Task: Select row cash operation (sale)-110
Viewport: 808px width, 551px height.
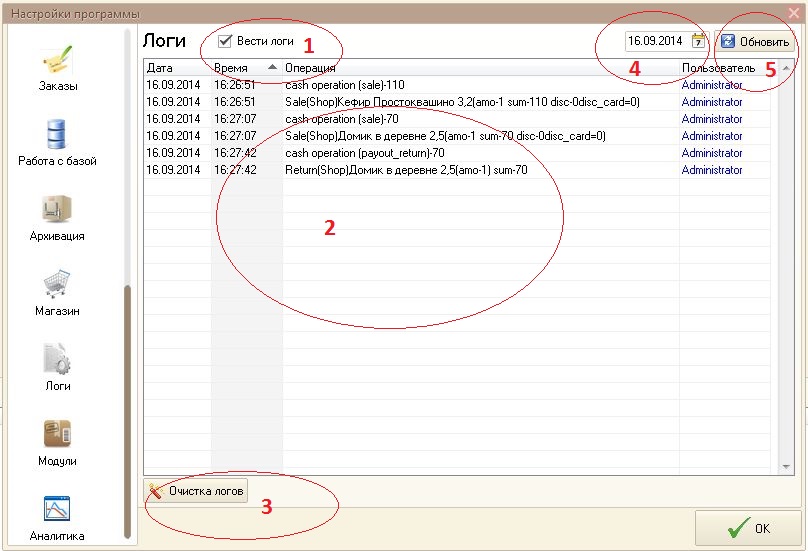Action: [x=457, y=85]
